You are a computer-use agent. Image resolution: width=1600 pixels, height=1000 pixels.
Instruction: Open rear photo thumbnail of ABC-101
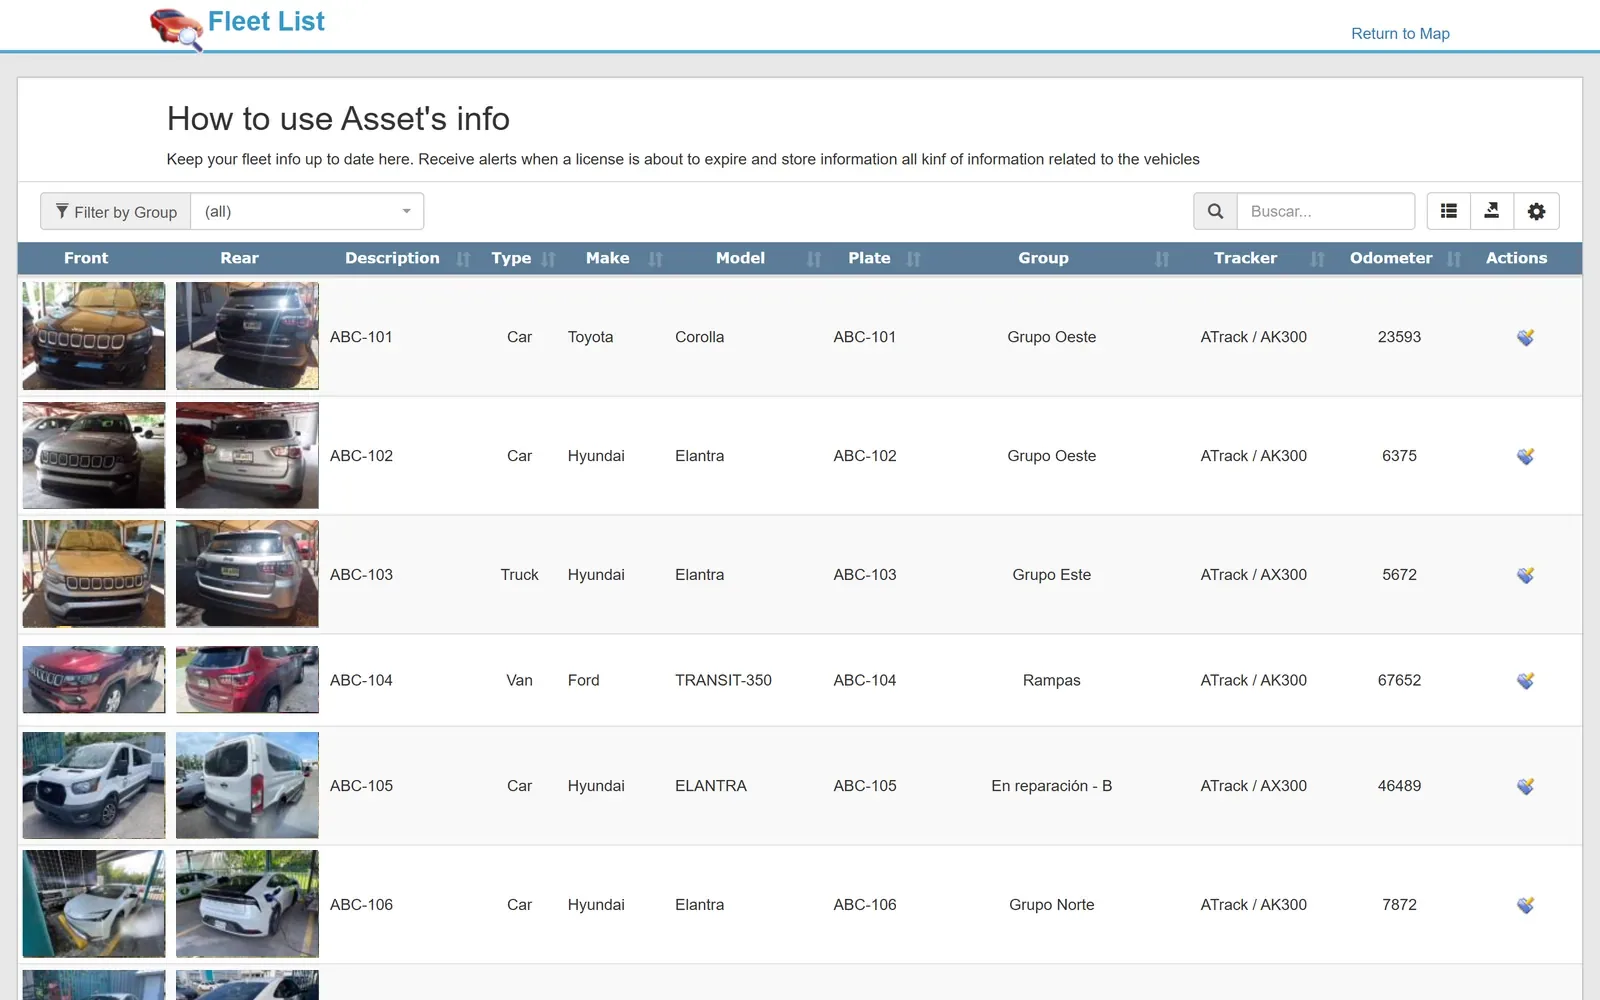[247, 335]
